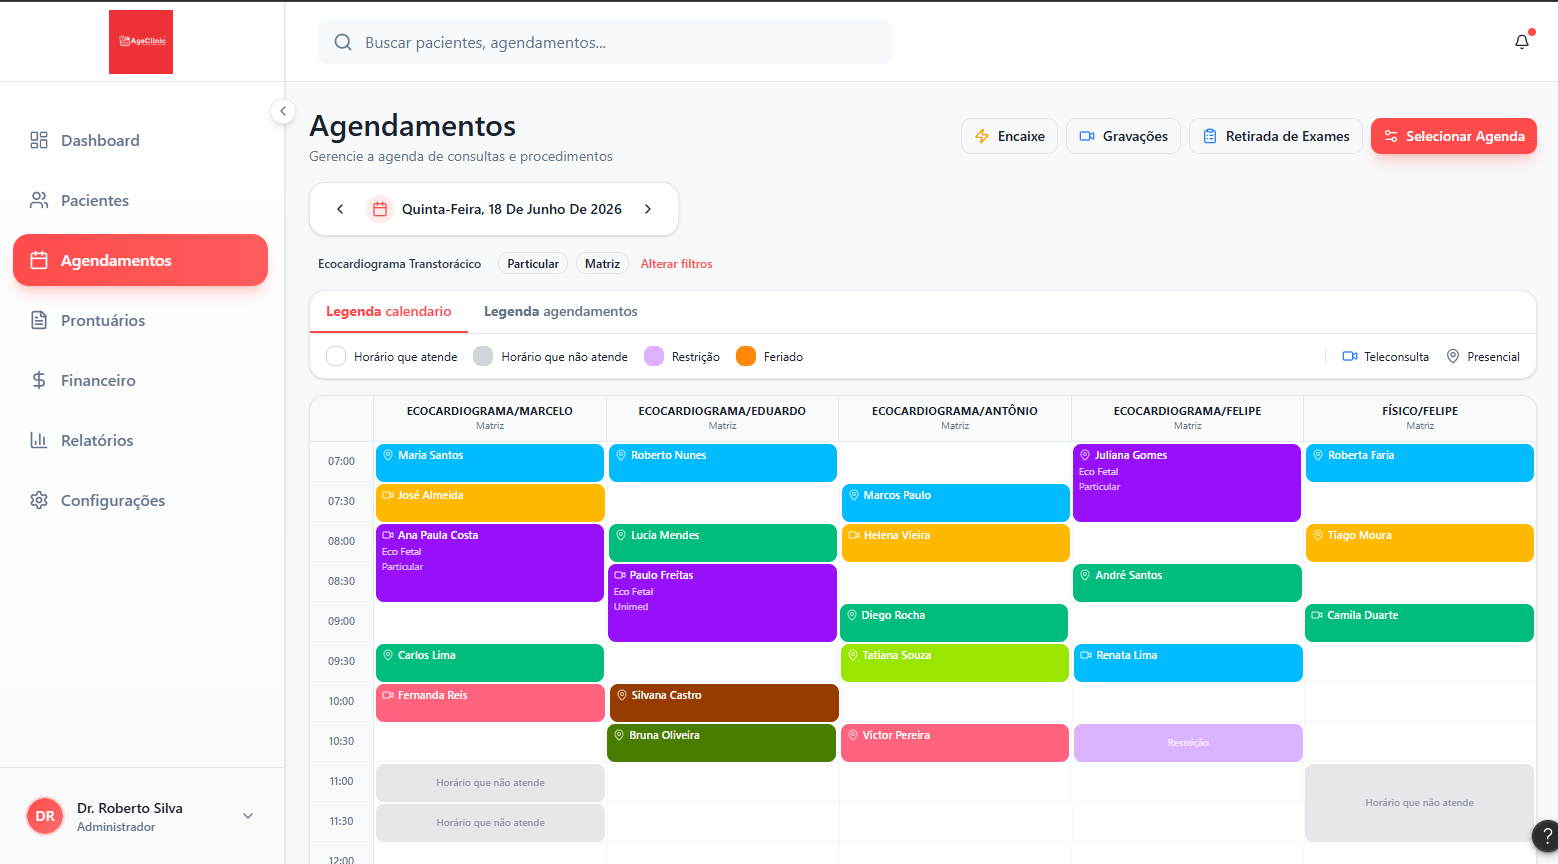Open Paulo Freitas Eco Fetal appointment

pos(722,603)
